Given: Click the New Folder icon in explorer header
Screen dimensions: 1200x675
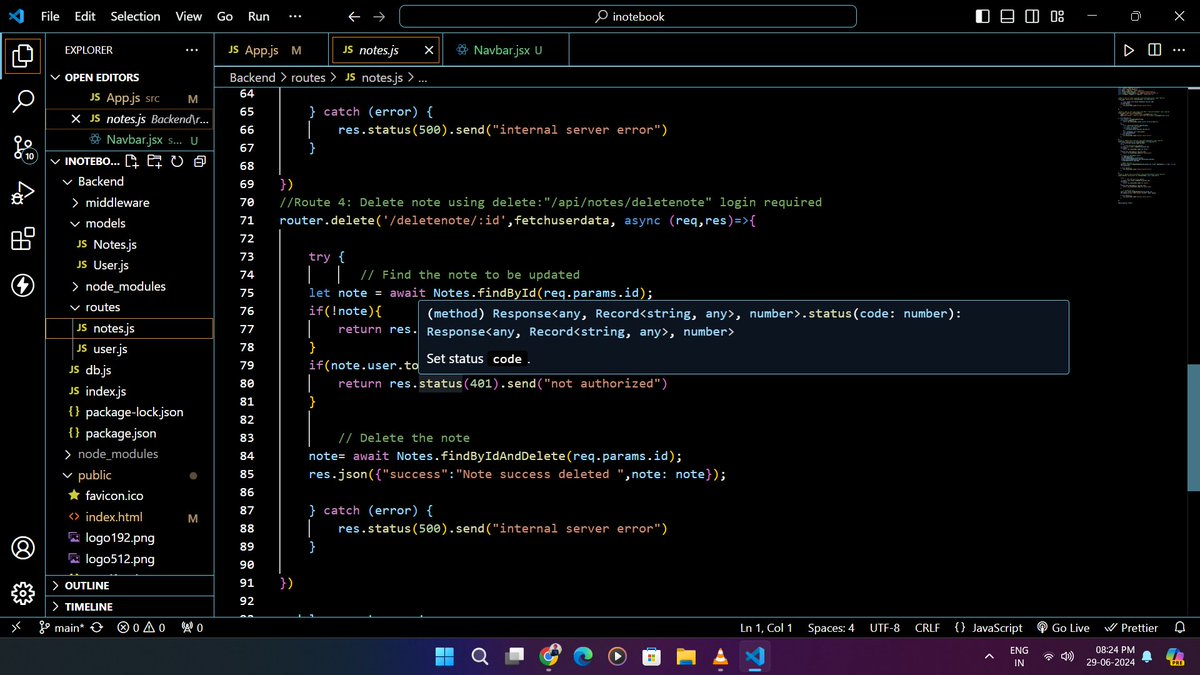Looking at the screenshot, I should (155, 161).
